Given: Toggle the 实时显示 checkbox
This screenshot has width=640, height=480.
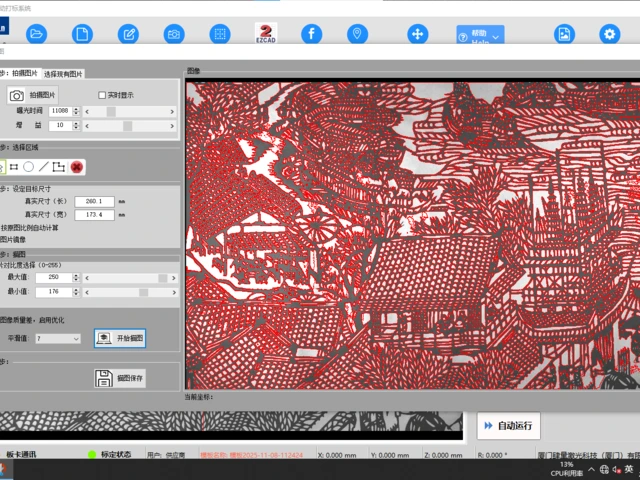Looking at the screenshot, I should (x=102, y=95).
